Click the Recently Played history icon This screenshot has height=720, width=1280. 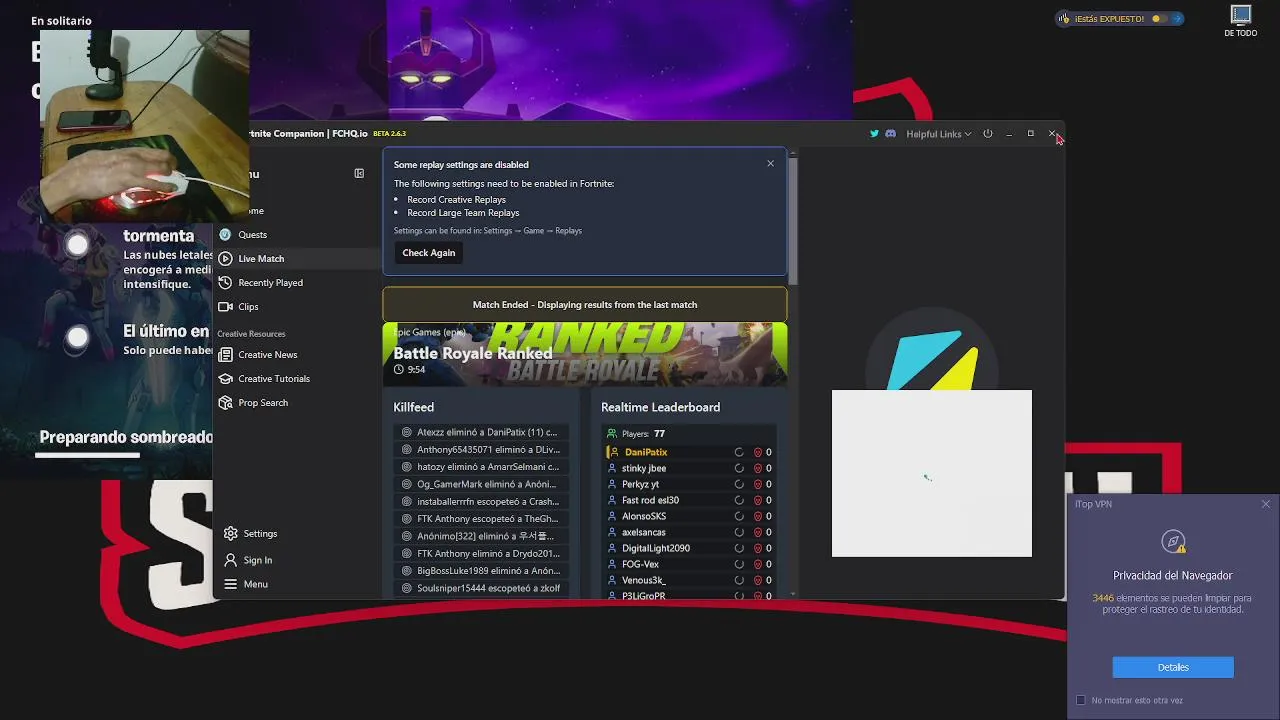[x=225, y=283]
